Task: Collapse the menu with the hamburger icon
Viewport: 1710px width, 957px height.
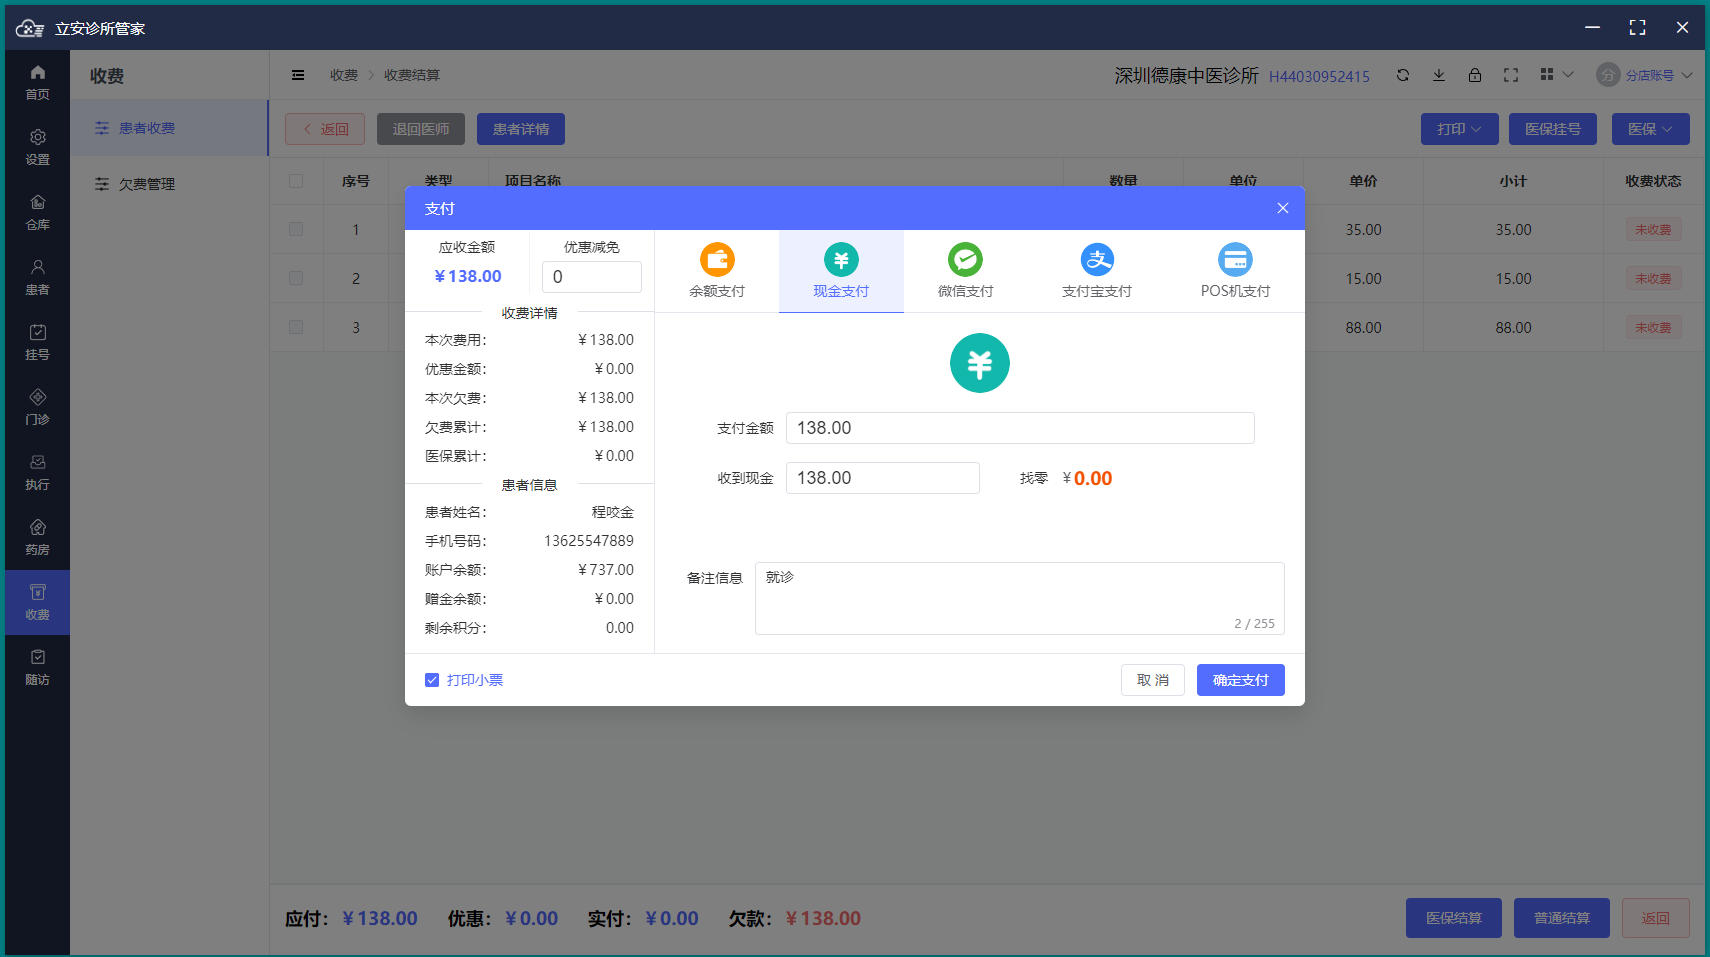Action: (298, 75)
